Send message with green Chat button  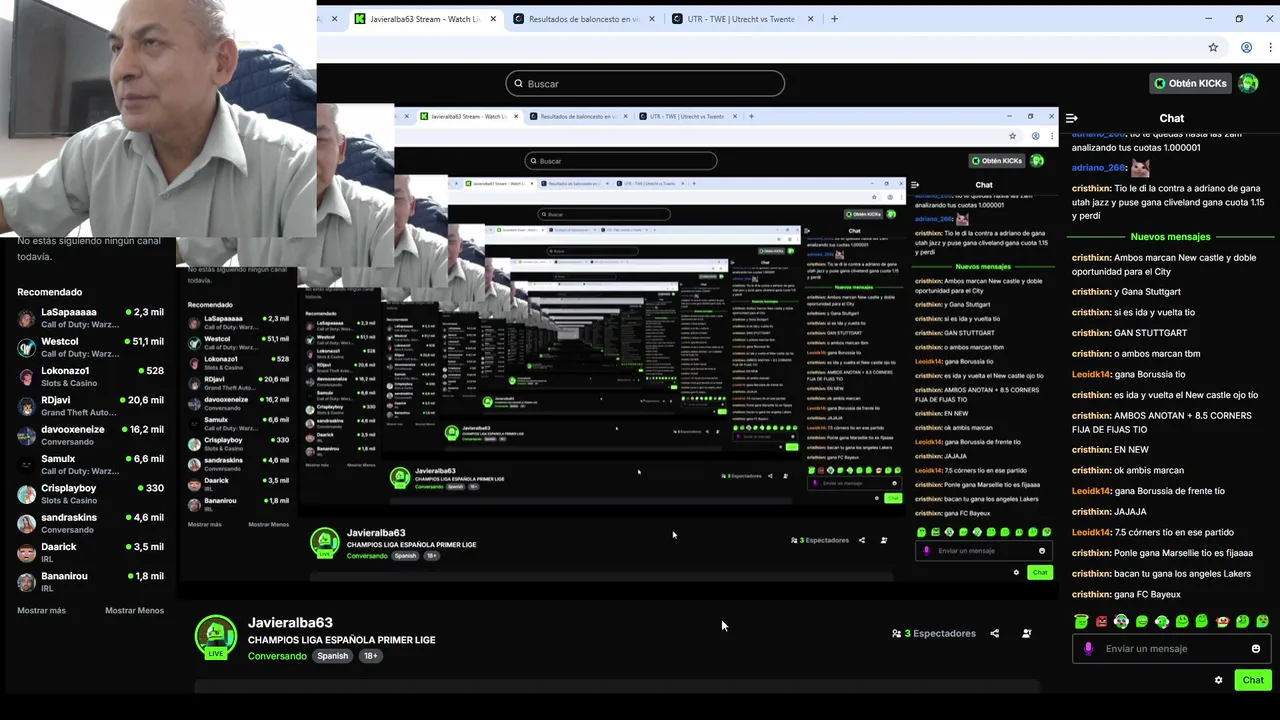(x=1253, y=680)
